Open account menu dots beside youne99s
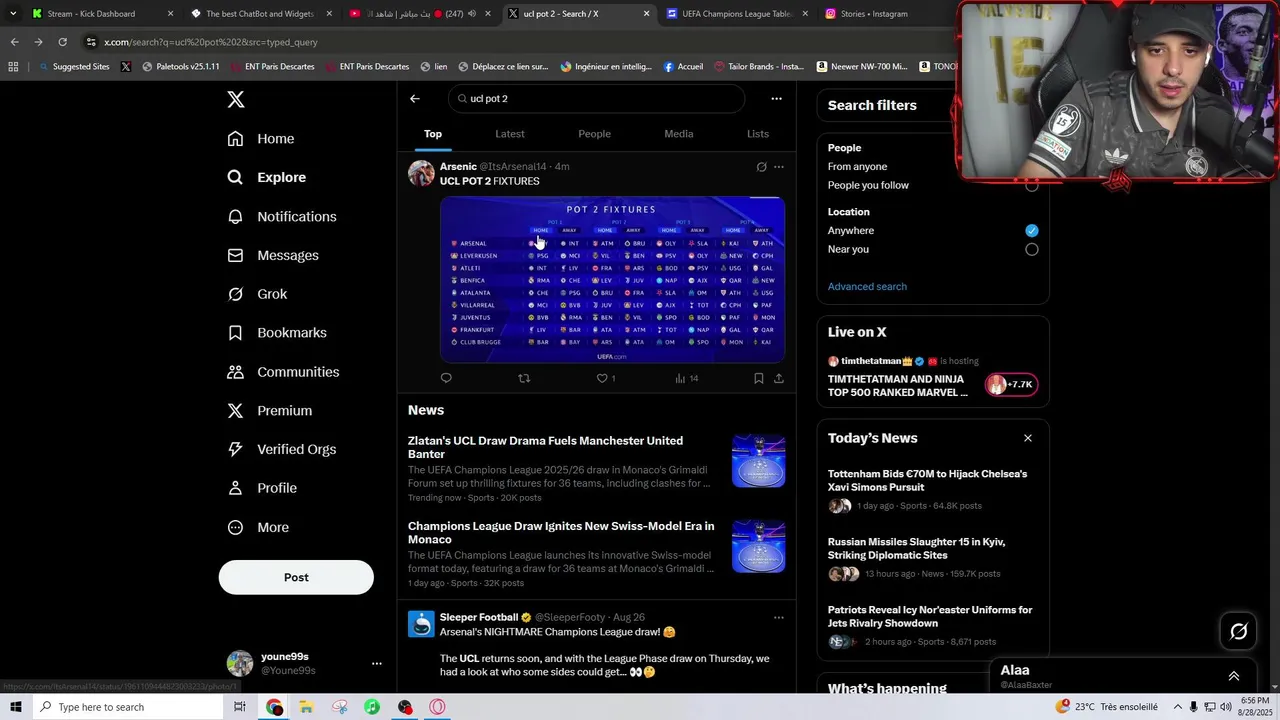Screen dimensions: 1280x720 coord(377,663)
